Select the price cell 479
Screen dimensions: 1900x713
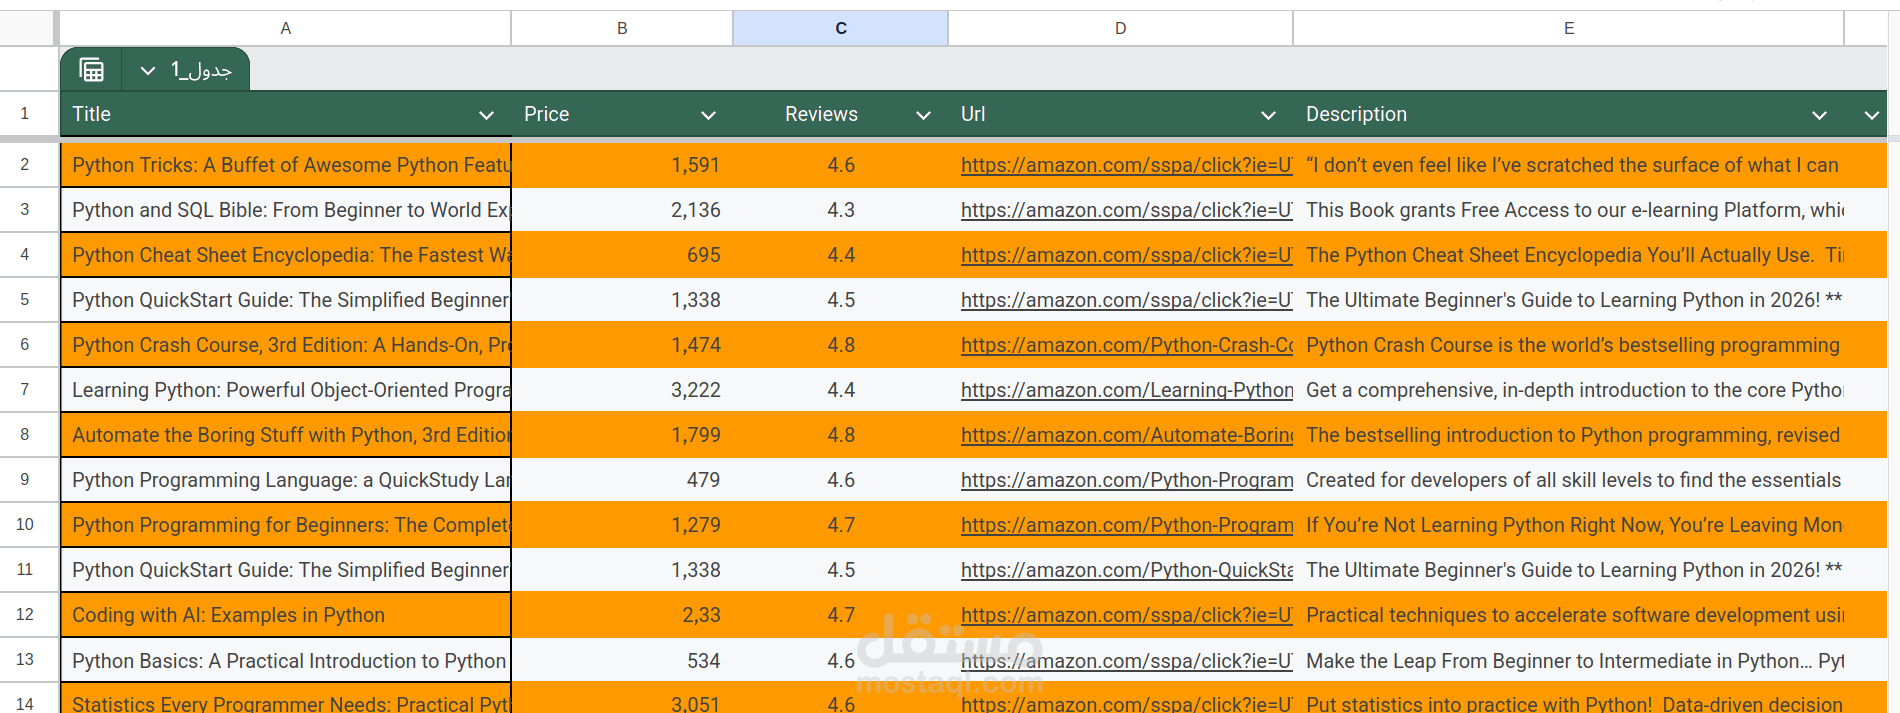pyautogui.click(x=622, y=480)
